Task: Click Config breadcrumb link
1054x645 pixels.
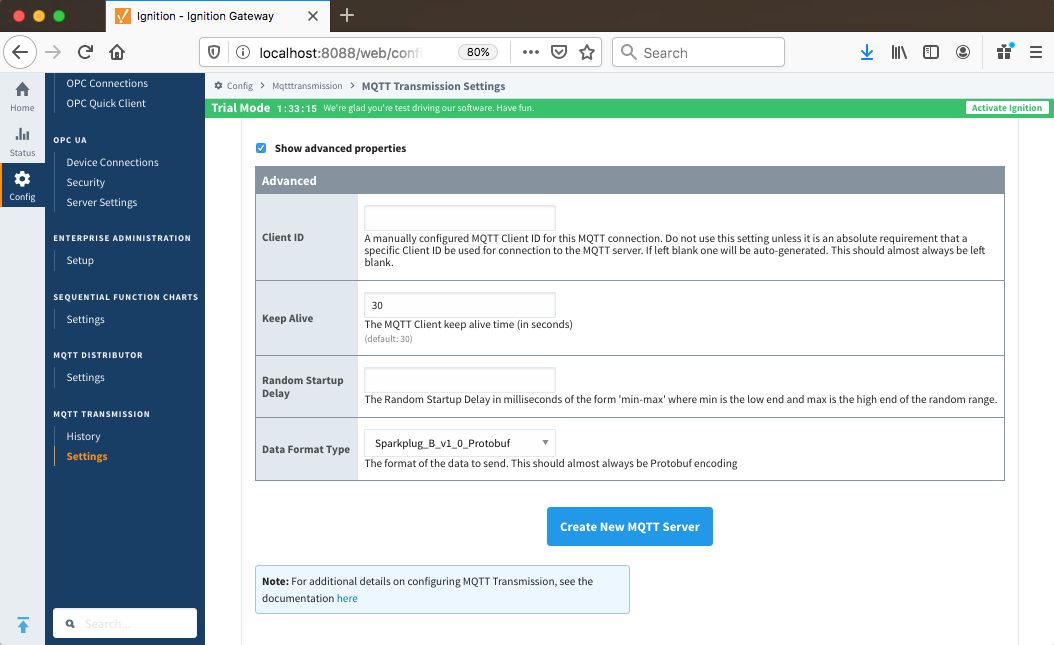Action: pyautogui.click(x=239, y=86)
